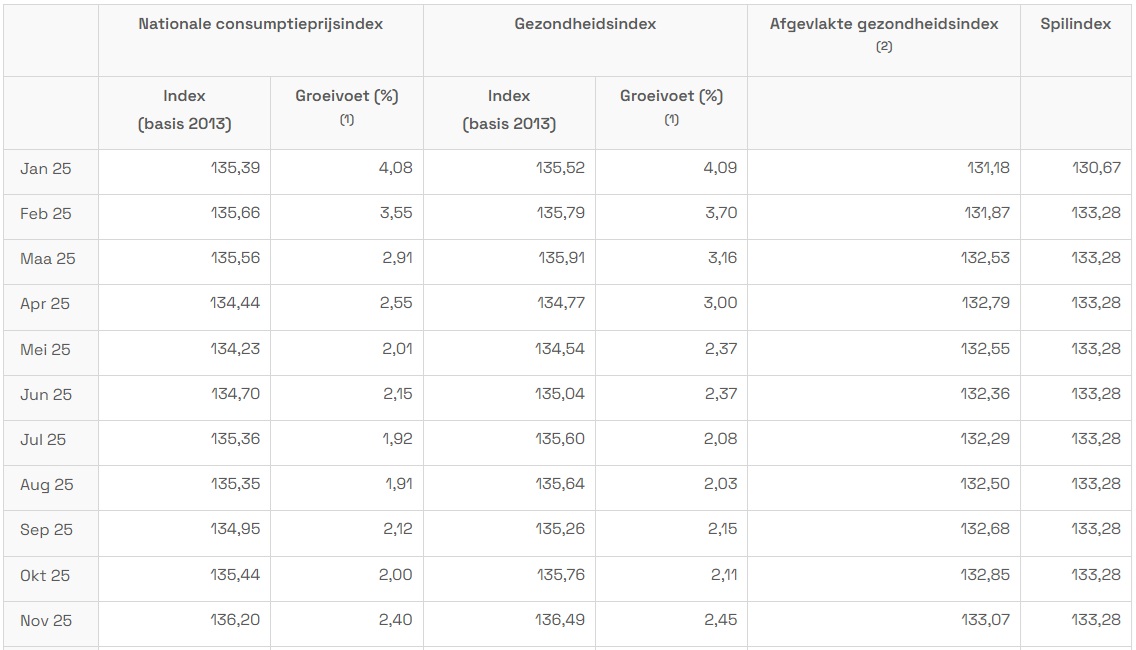Open footnote (1) under Gezondheidsindex Groeivoet

tap(671, 120)
